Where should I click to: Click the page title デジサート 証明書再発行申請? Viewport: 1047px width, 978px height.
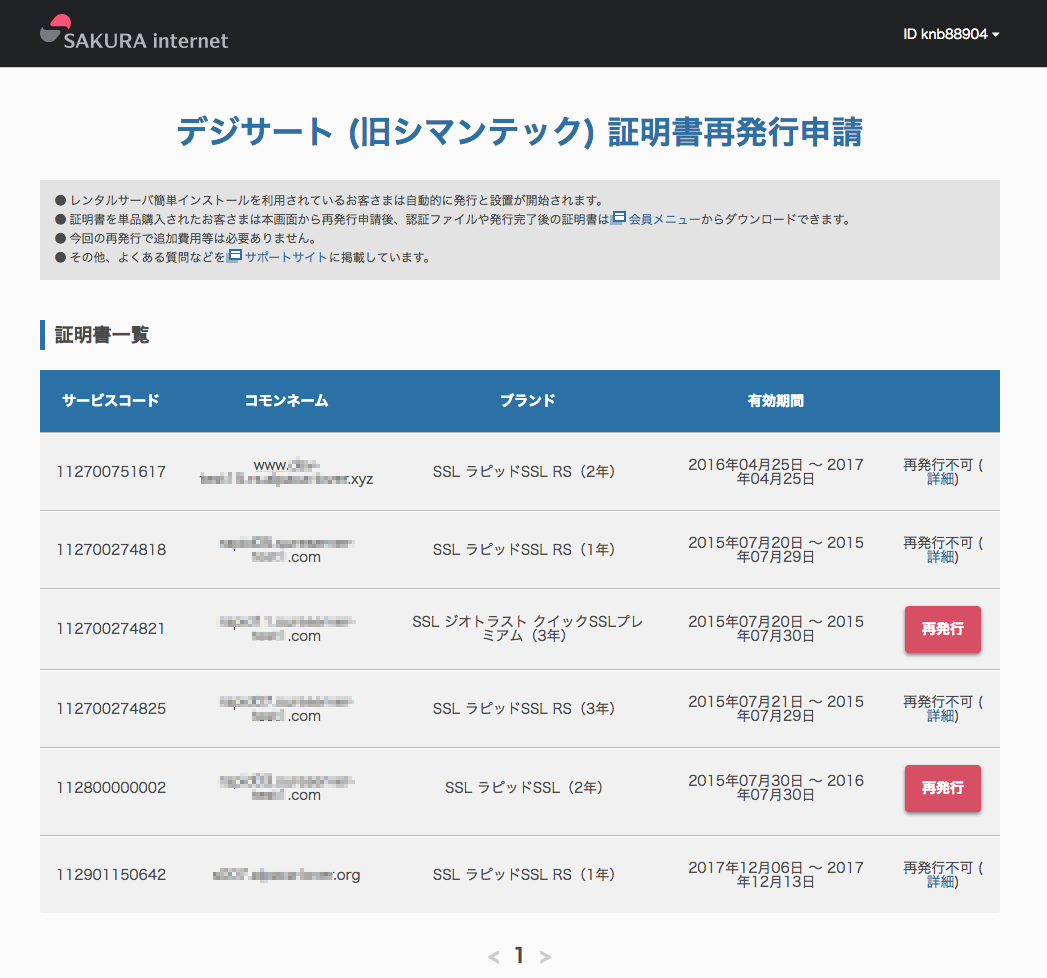point(519,131)
